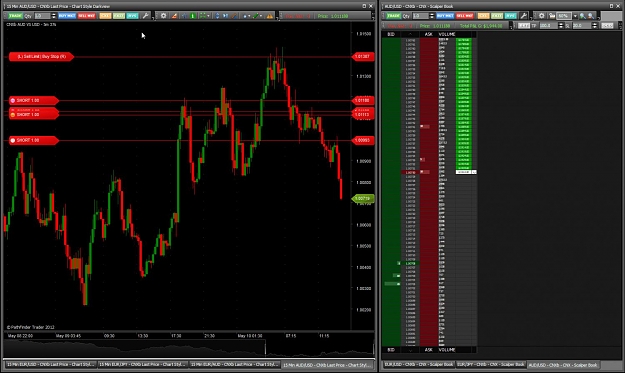Click the Qty input field in chart toolbar
The width and height of the screenshot is (625, 373).
coord(42,16)
